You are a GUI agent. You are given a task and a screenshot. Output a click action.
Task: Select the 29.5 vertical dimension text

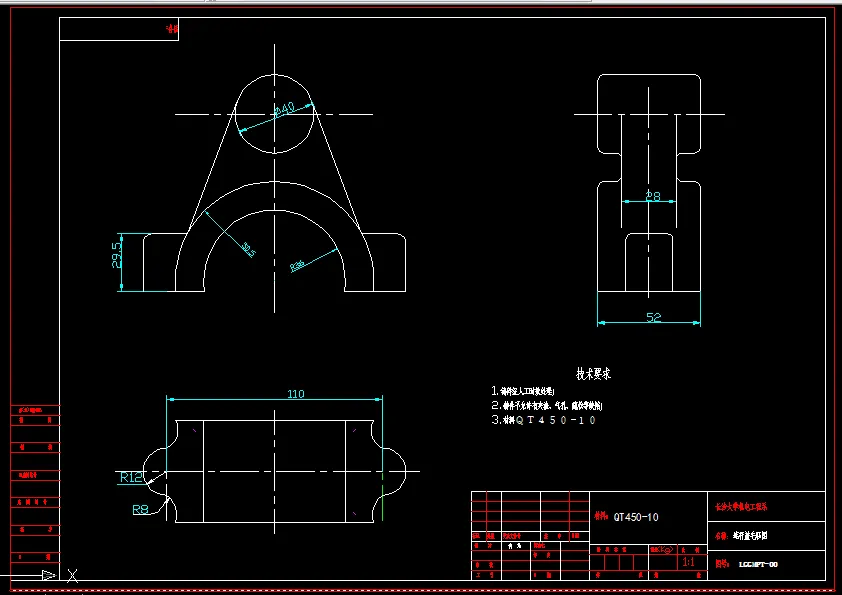click(117, 255)
